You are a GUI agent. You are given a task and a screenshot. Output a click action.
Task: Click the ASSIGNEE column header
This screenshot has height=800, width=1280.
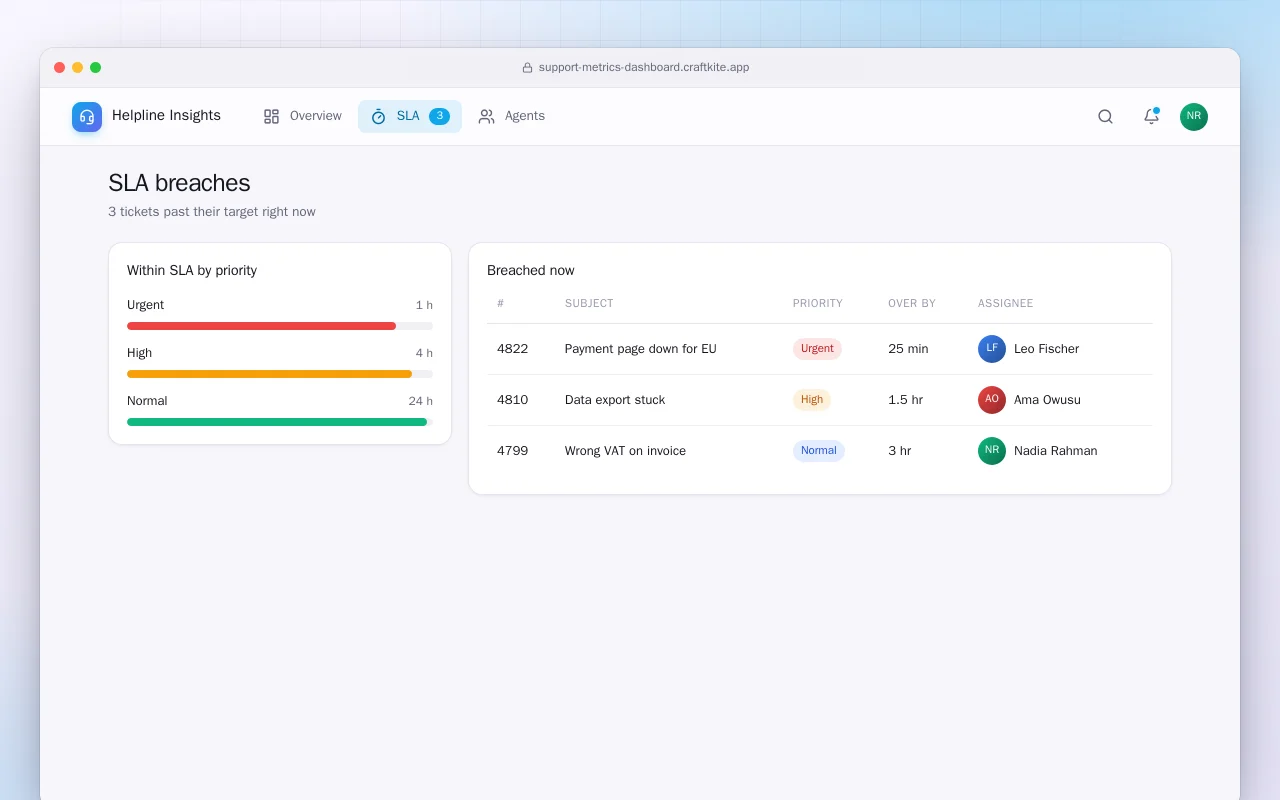[x=1006, y=303]
